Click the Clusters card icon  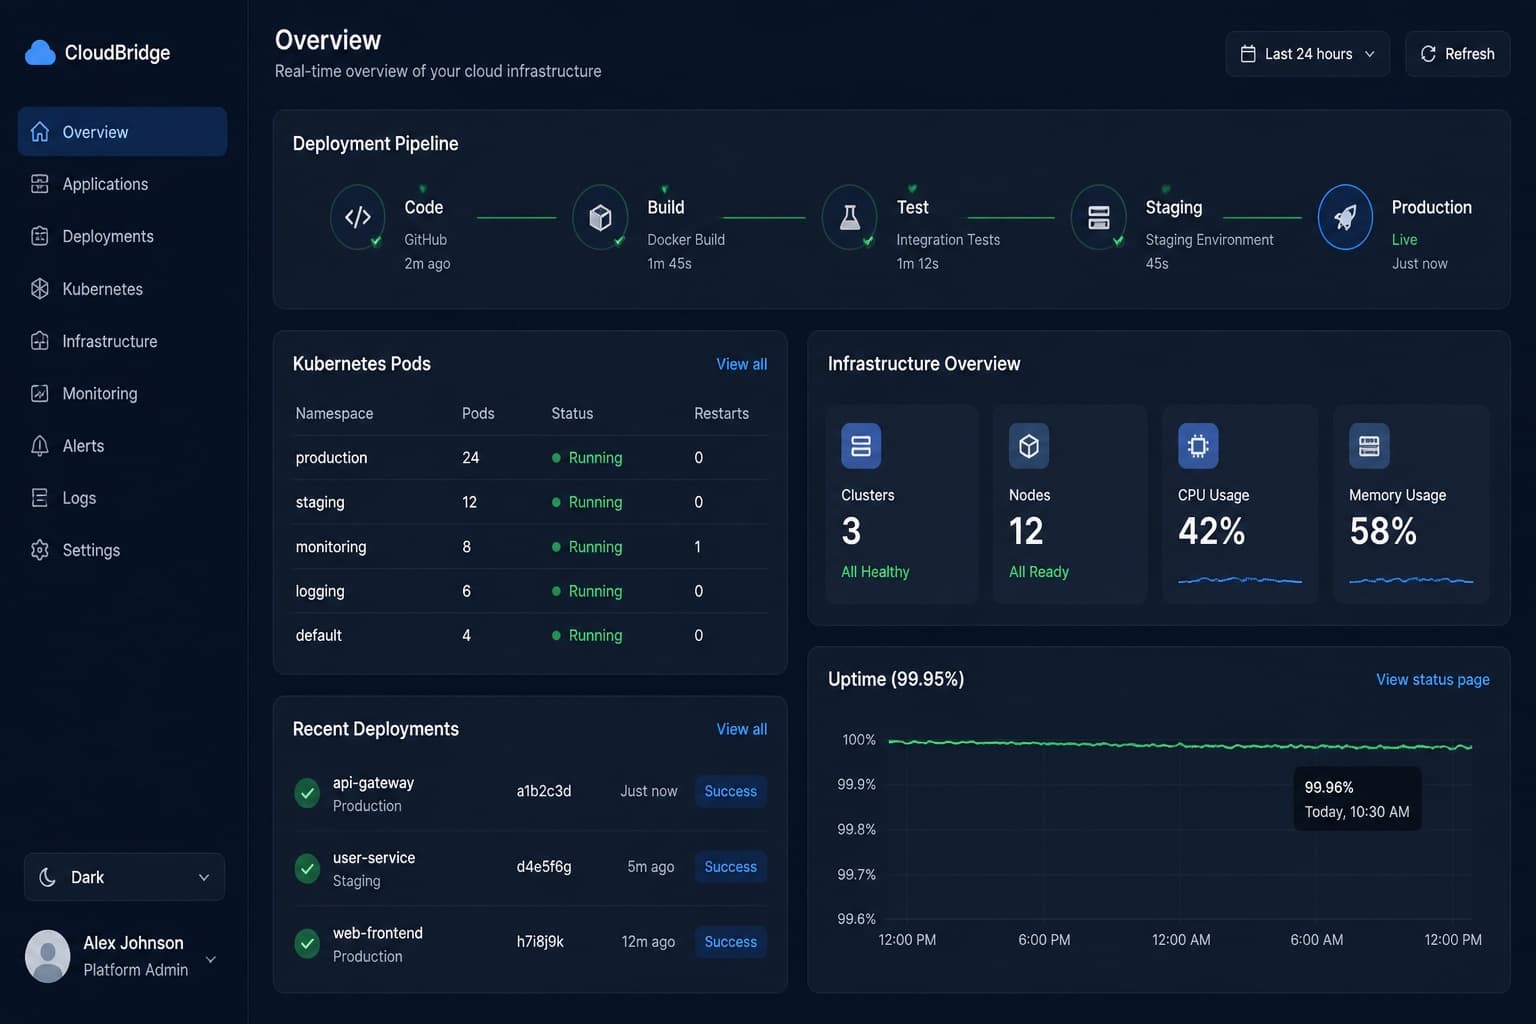(861, 446)
